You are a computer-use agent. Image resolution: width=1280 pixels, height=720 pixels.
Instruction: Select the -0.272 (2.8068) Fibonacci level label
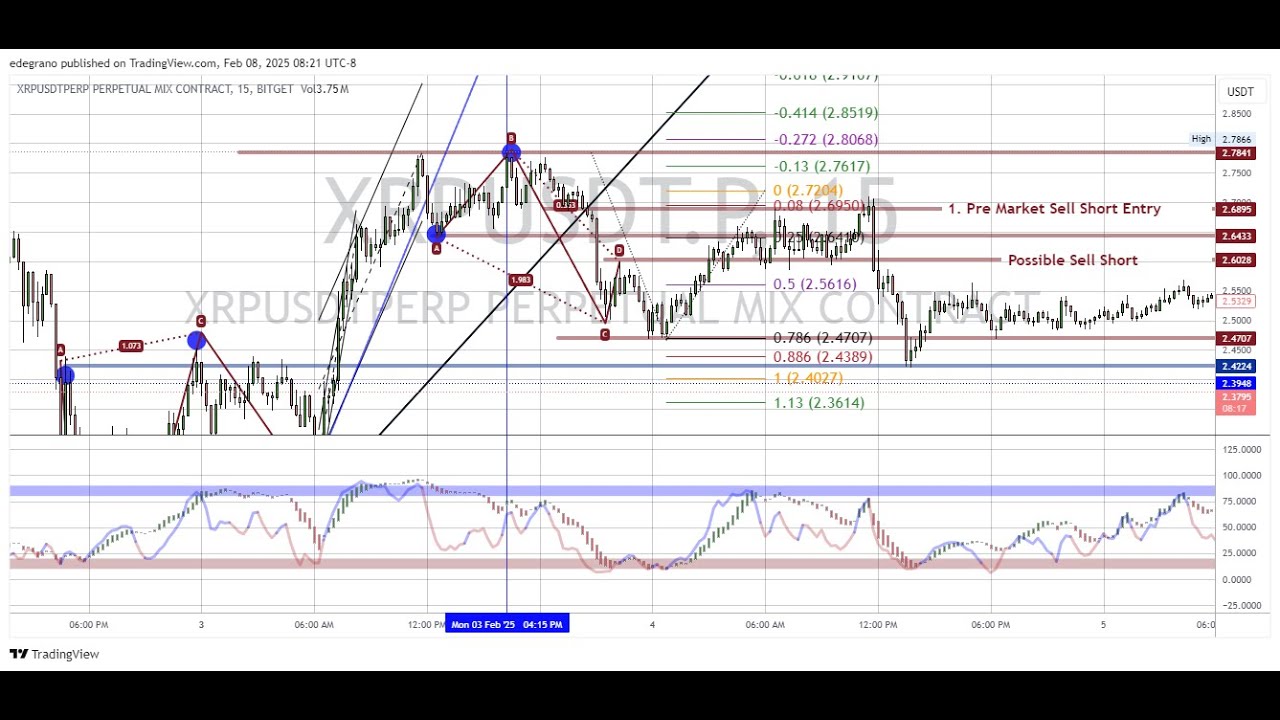826,140
